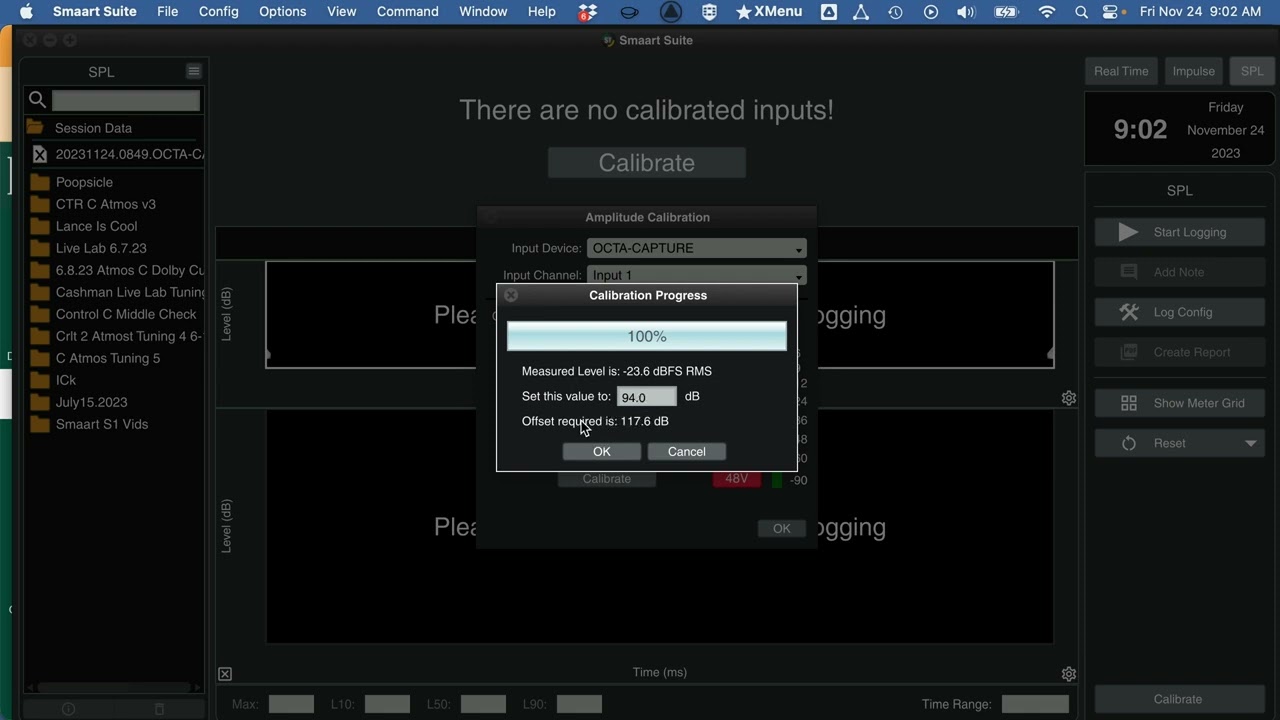This screenshot has width=1280, height=720.
Task: Click the L90 value field
Action: 579,704
